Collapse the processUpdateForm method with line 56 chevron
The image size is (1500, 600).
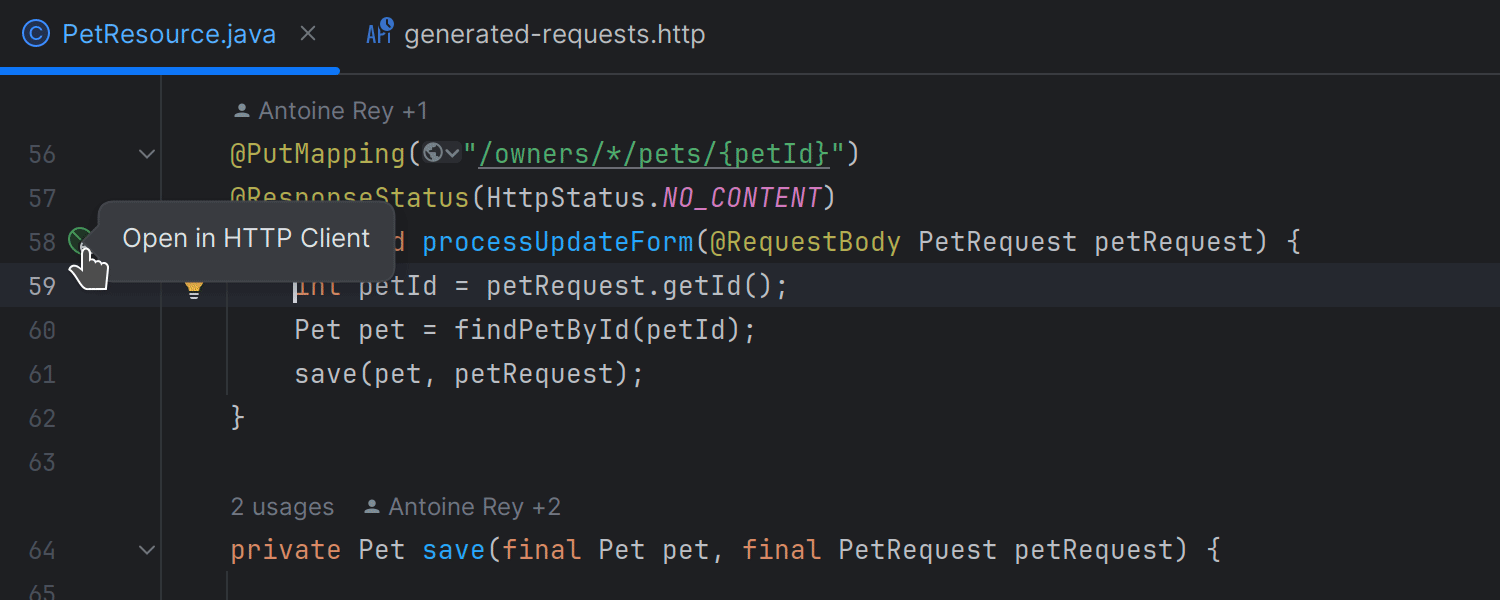pyautogui.click(x=146, y=153)
